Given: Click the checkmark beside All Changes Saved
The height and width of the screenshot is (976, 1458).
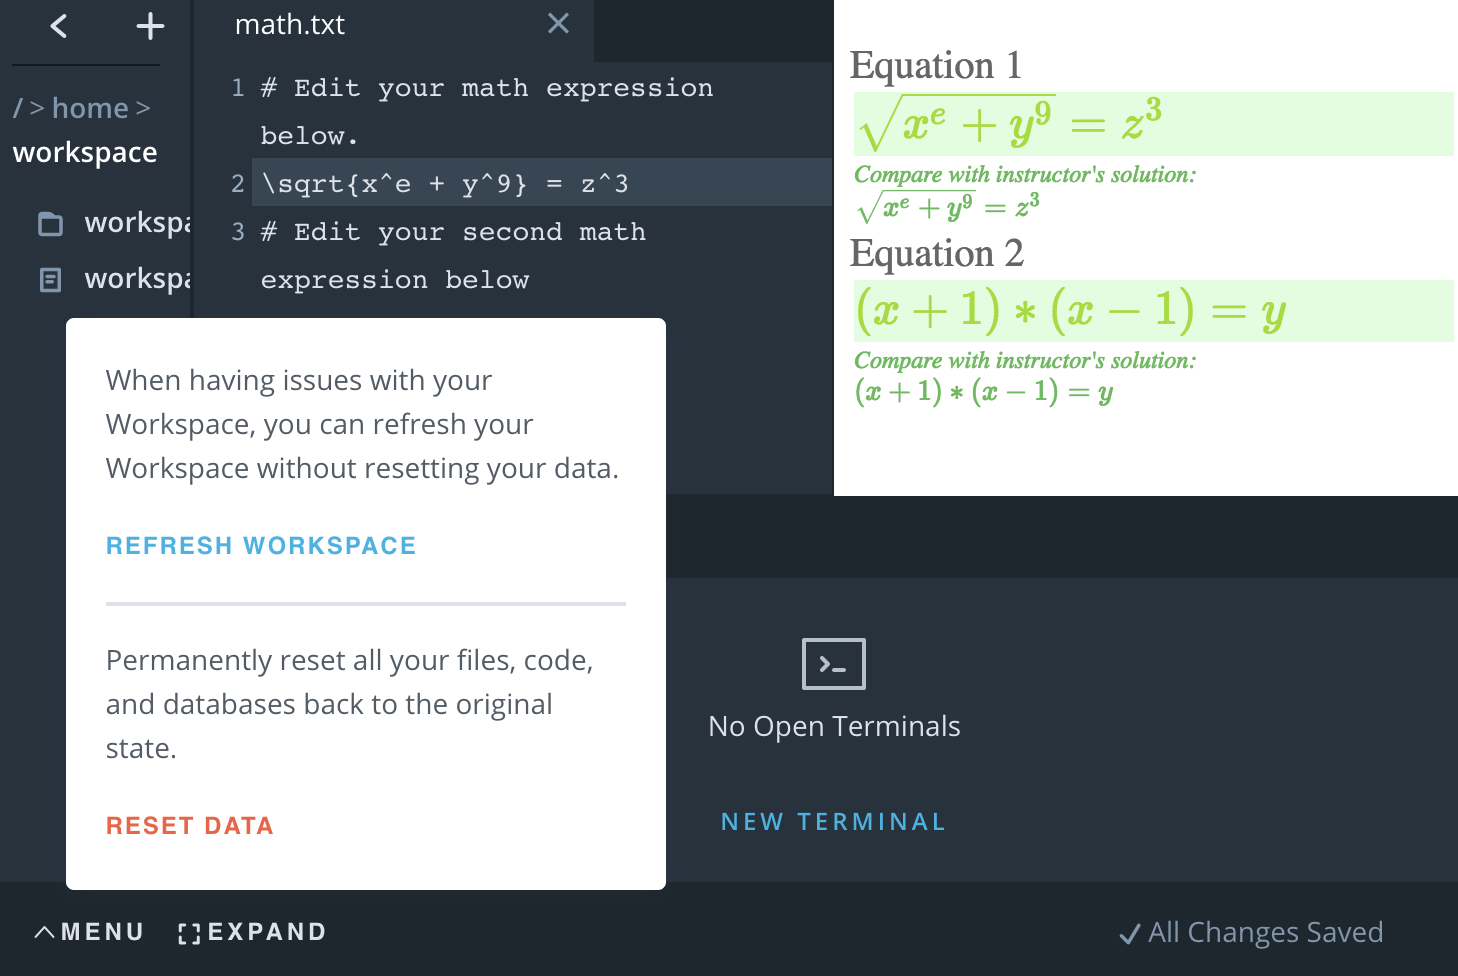Looking at the screenshot, I should click(x=1129, y=934).
